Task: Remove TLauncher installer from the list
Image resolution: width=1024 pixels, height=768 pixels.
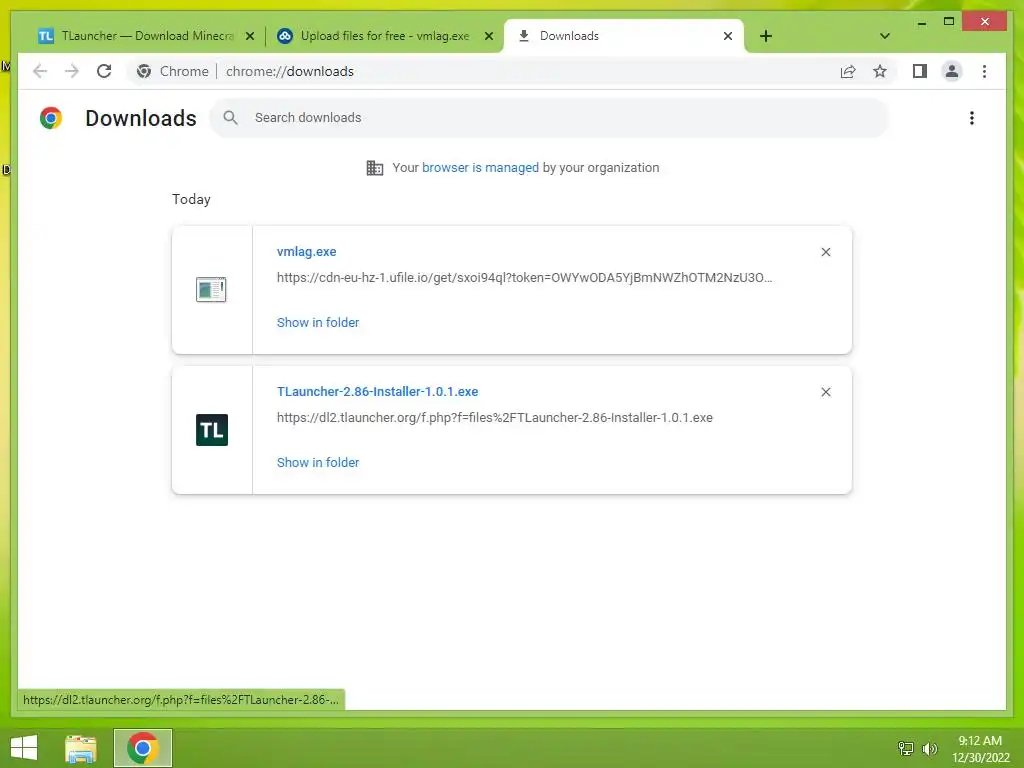Action: click(x=825, y=392)
